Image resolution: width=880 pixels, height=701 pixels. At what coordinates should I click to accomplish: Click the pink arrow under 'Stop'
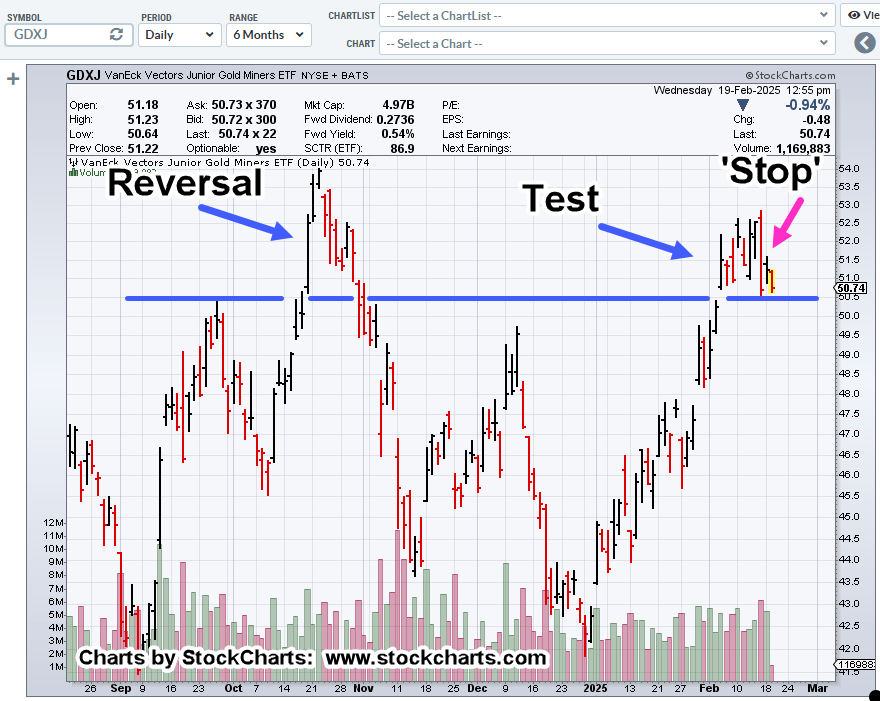pos(790,220)
